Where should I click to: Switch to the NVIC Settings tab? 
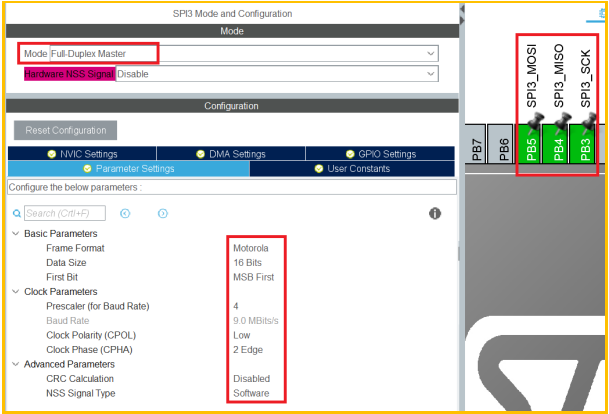click(x=82, y=154)
